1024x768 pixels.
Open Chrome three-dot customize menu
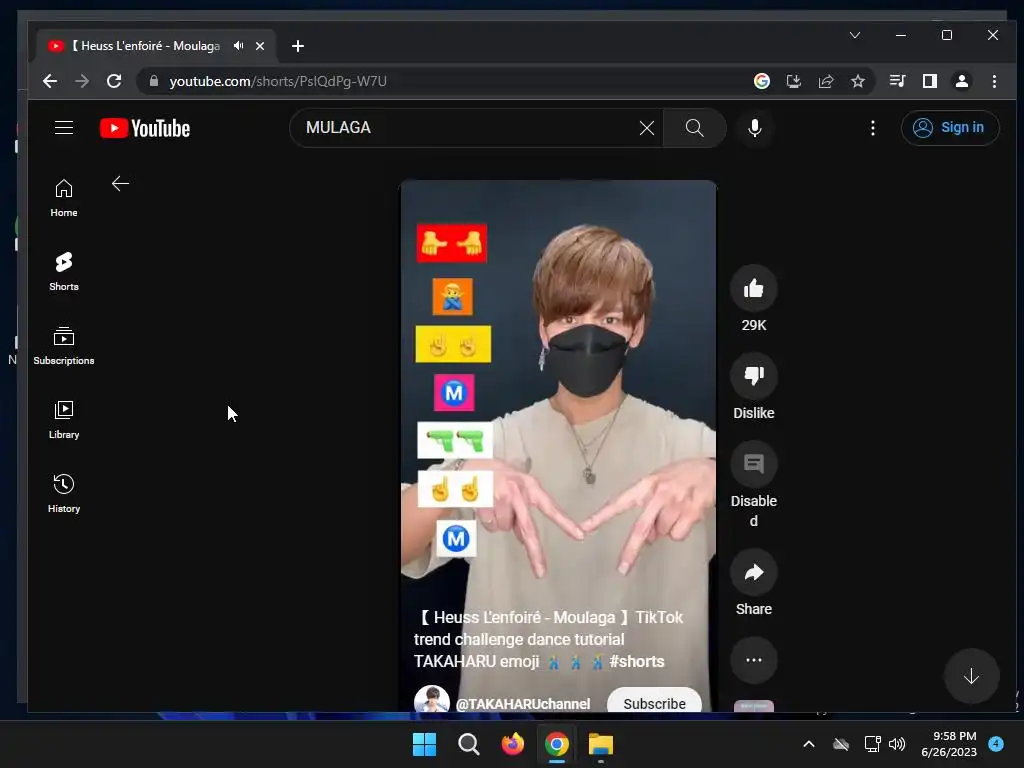pyautogui.click(x=994, y=81)
